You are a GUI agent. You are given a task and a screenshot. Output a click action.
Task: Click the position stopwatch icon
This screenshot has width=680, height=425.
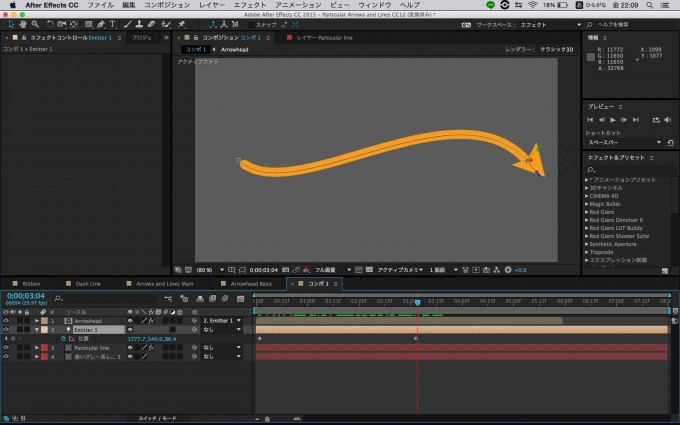coord(61,339)
